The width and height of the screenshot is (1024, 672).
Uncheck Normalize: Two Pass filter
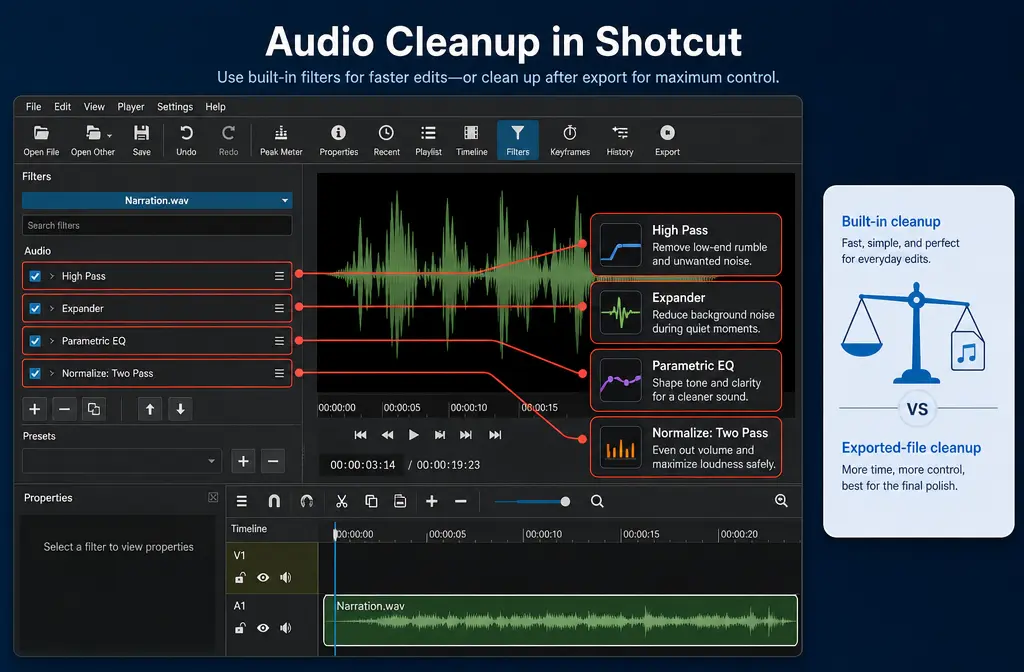click(x=35, y=374)
